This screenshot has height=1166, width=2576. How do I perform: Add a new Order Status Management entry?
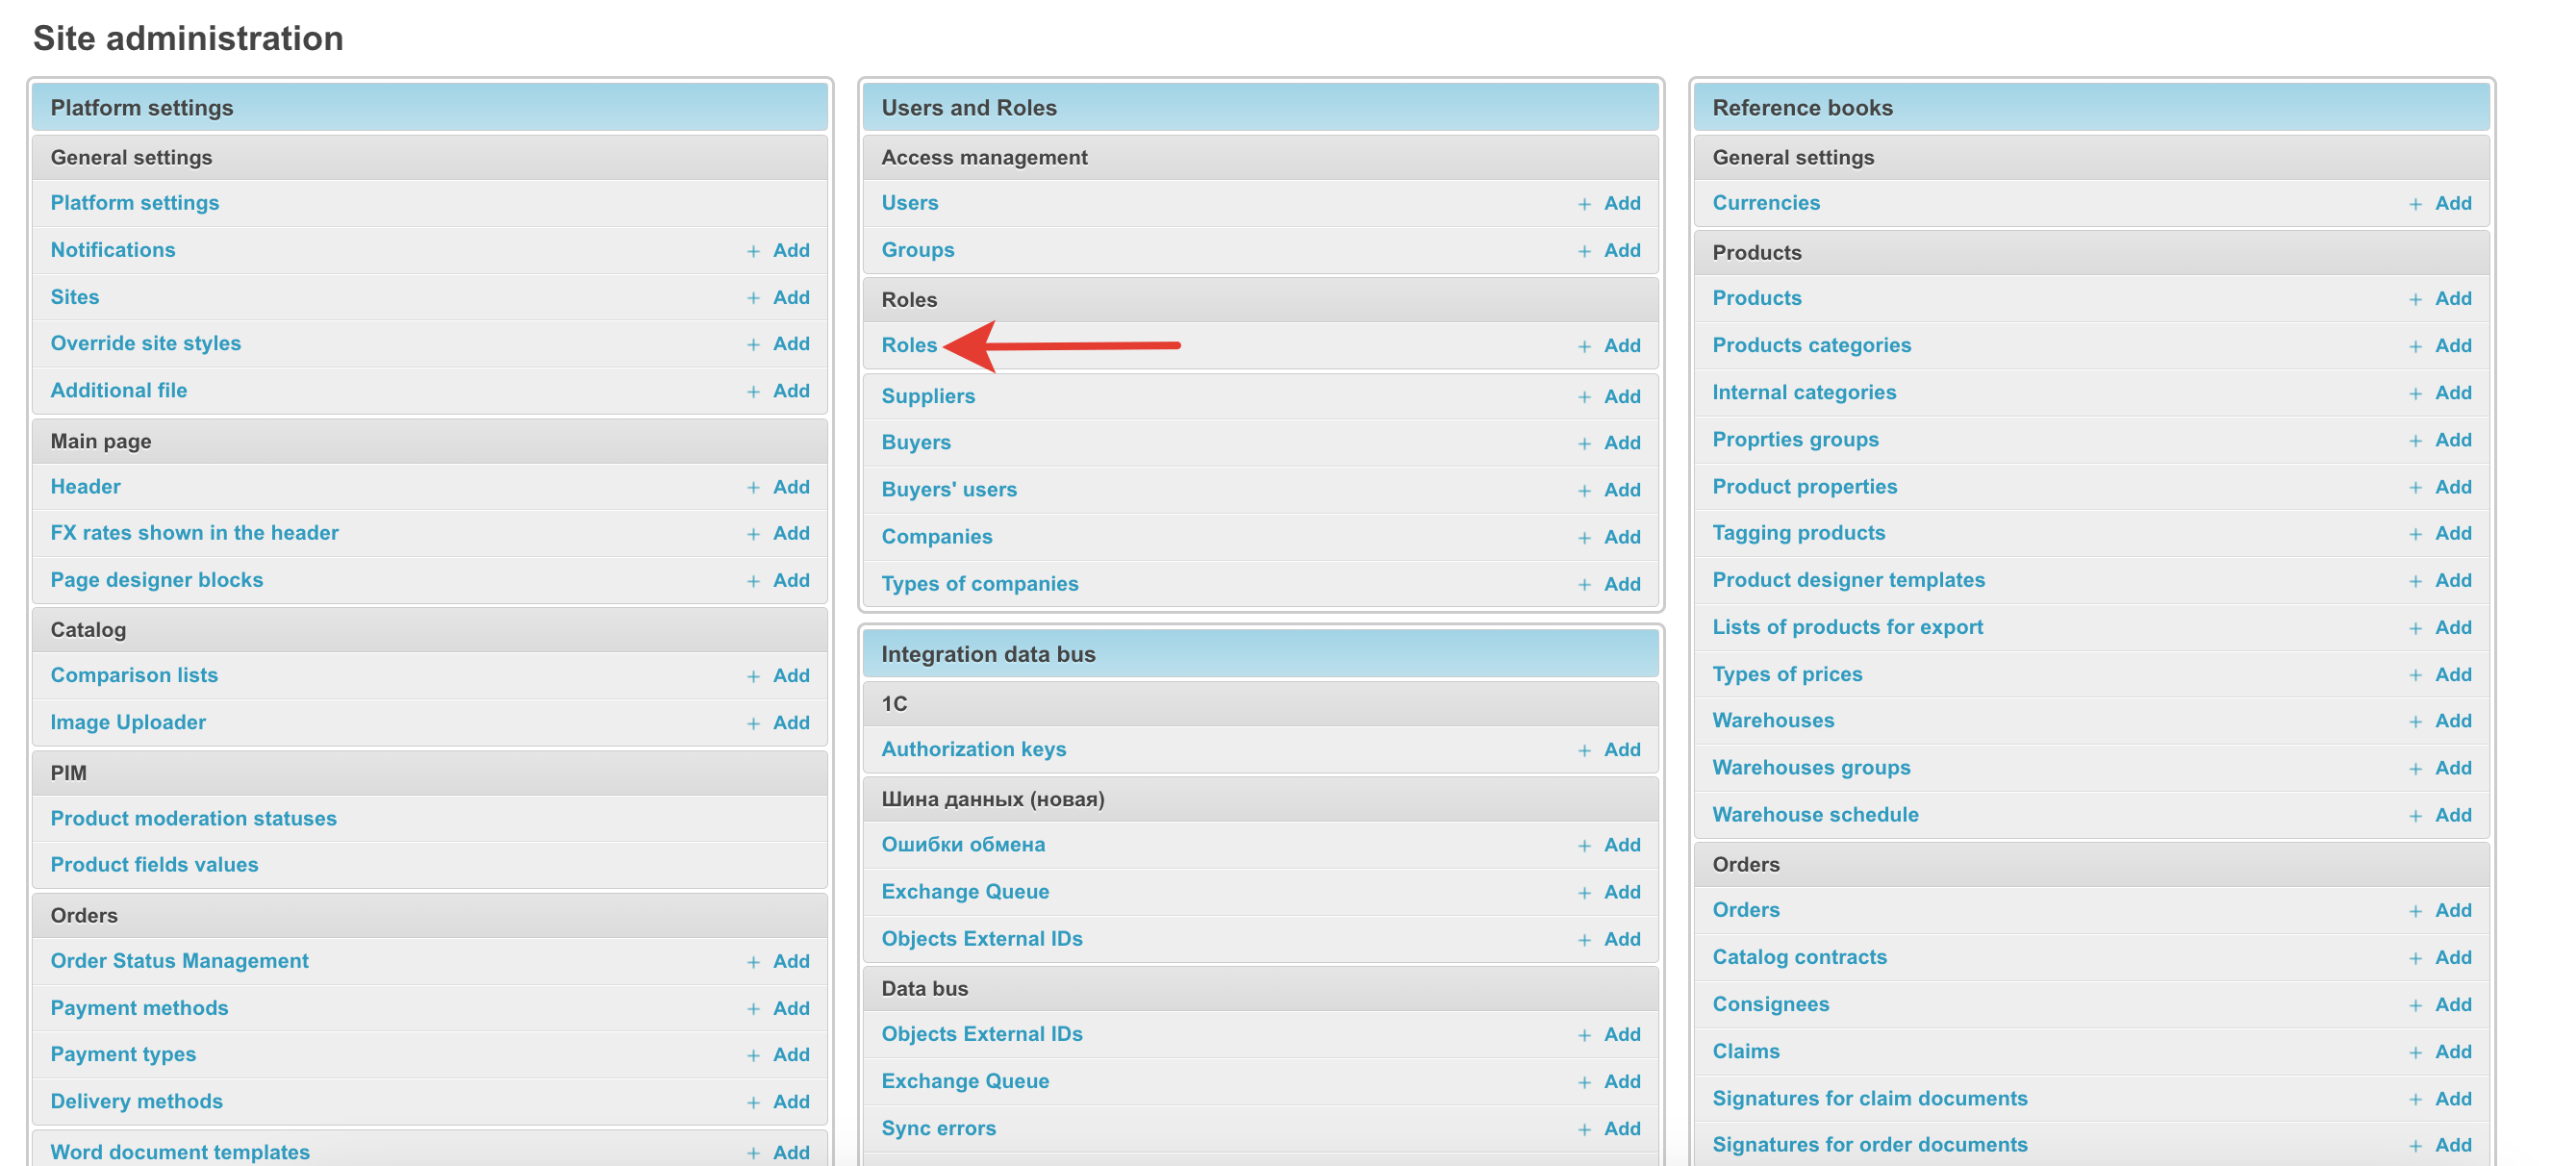tap(790, 961)
